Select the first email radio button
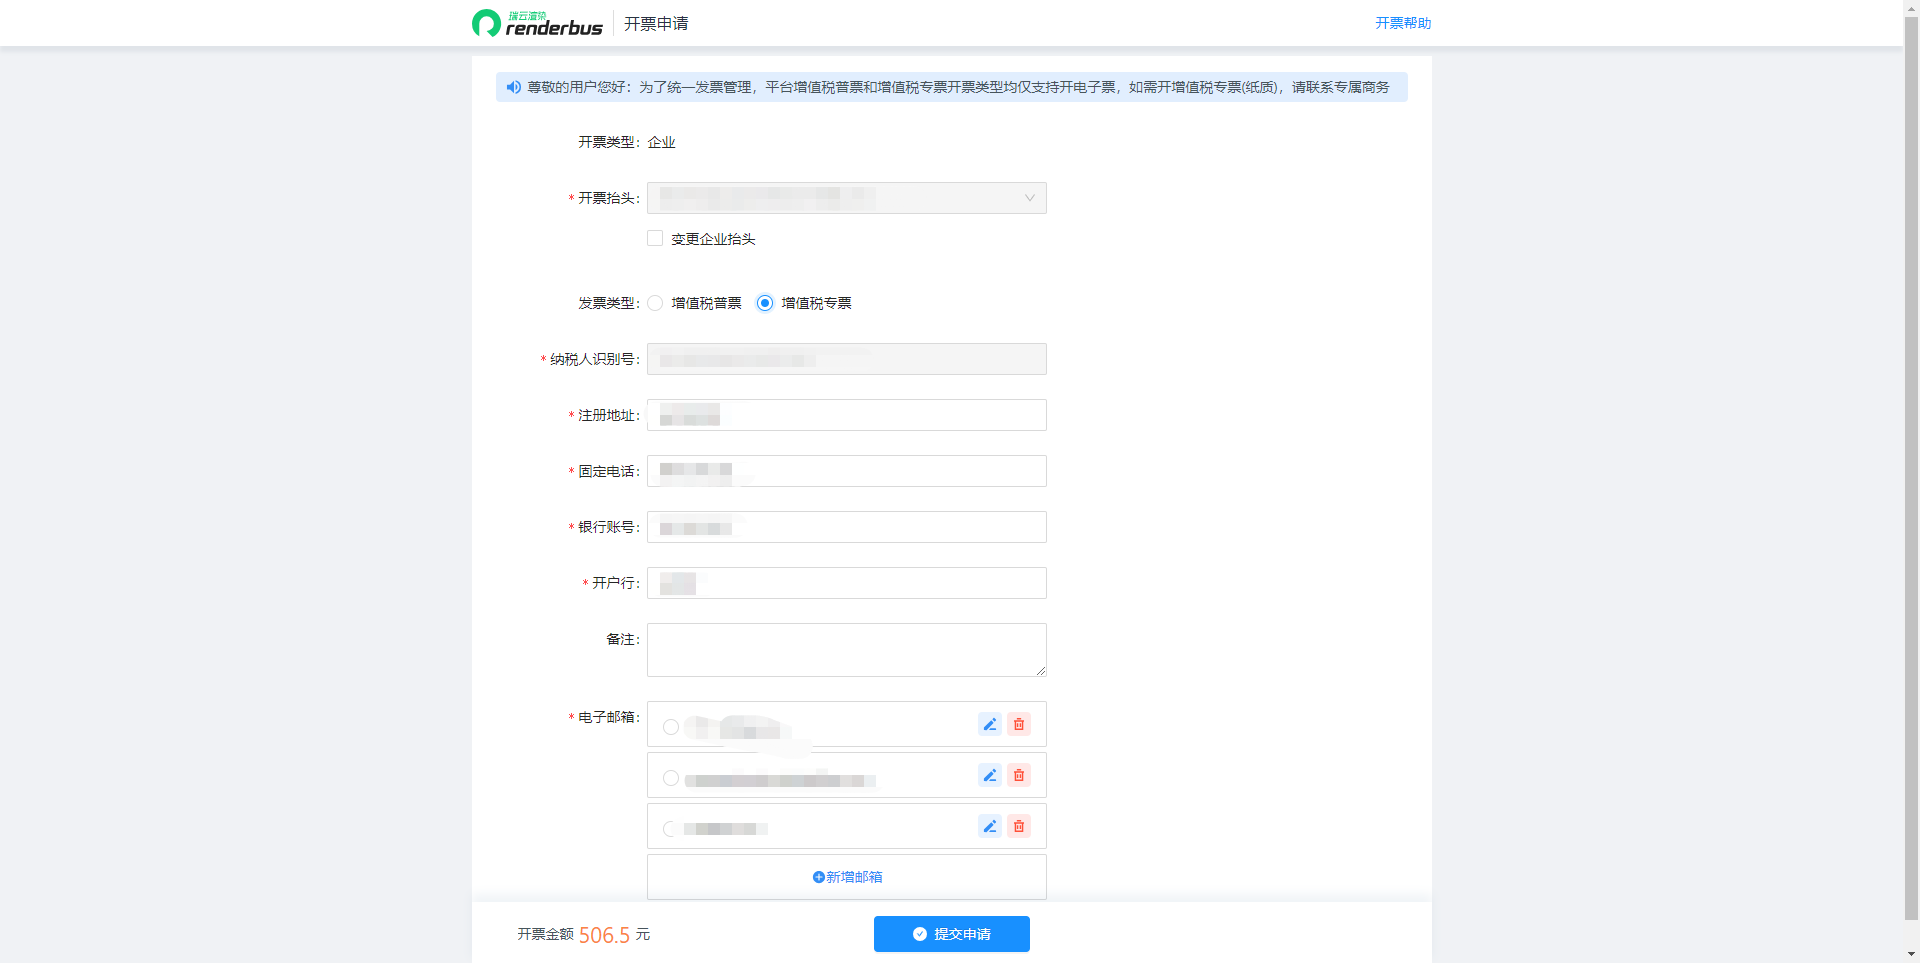 click(x=671, y=727)
